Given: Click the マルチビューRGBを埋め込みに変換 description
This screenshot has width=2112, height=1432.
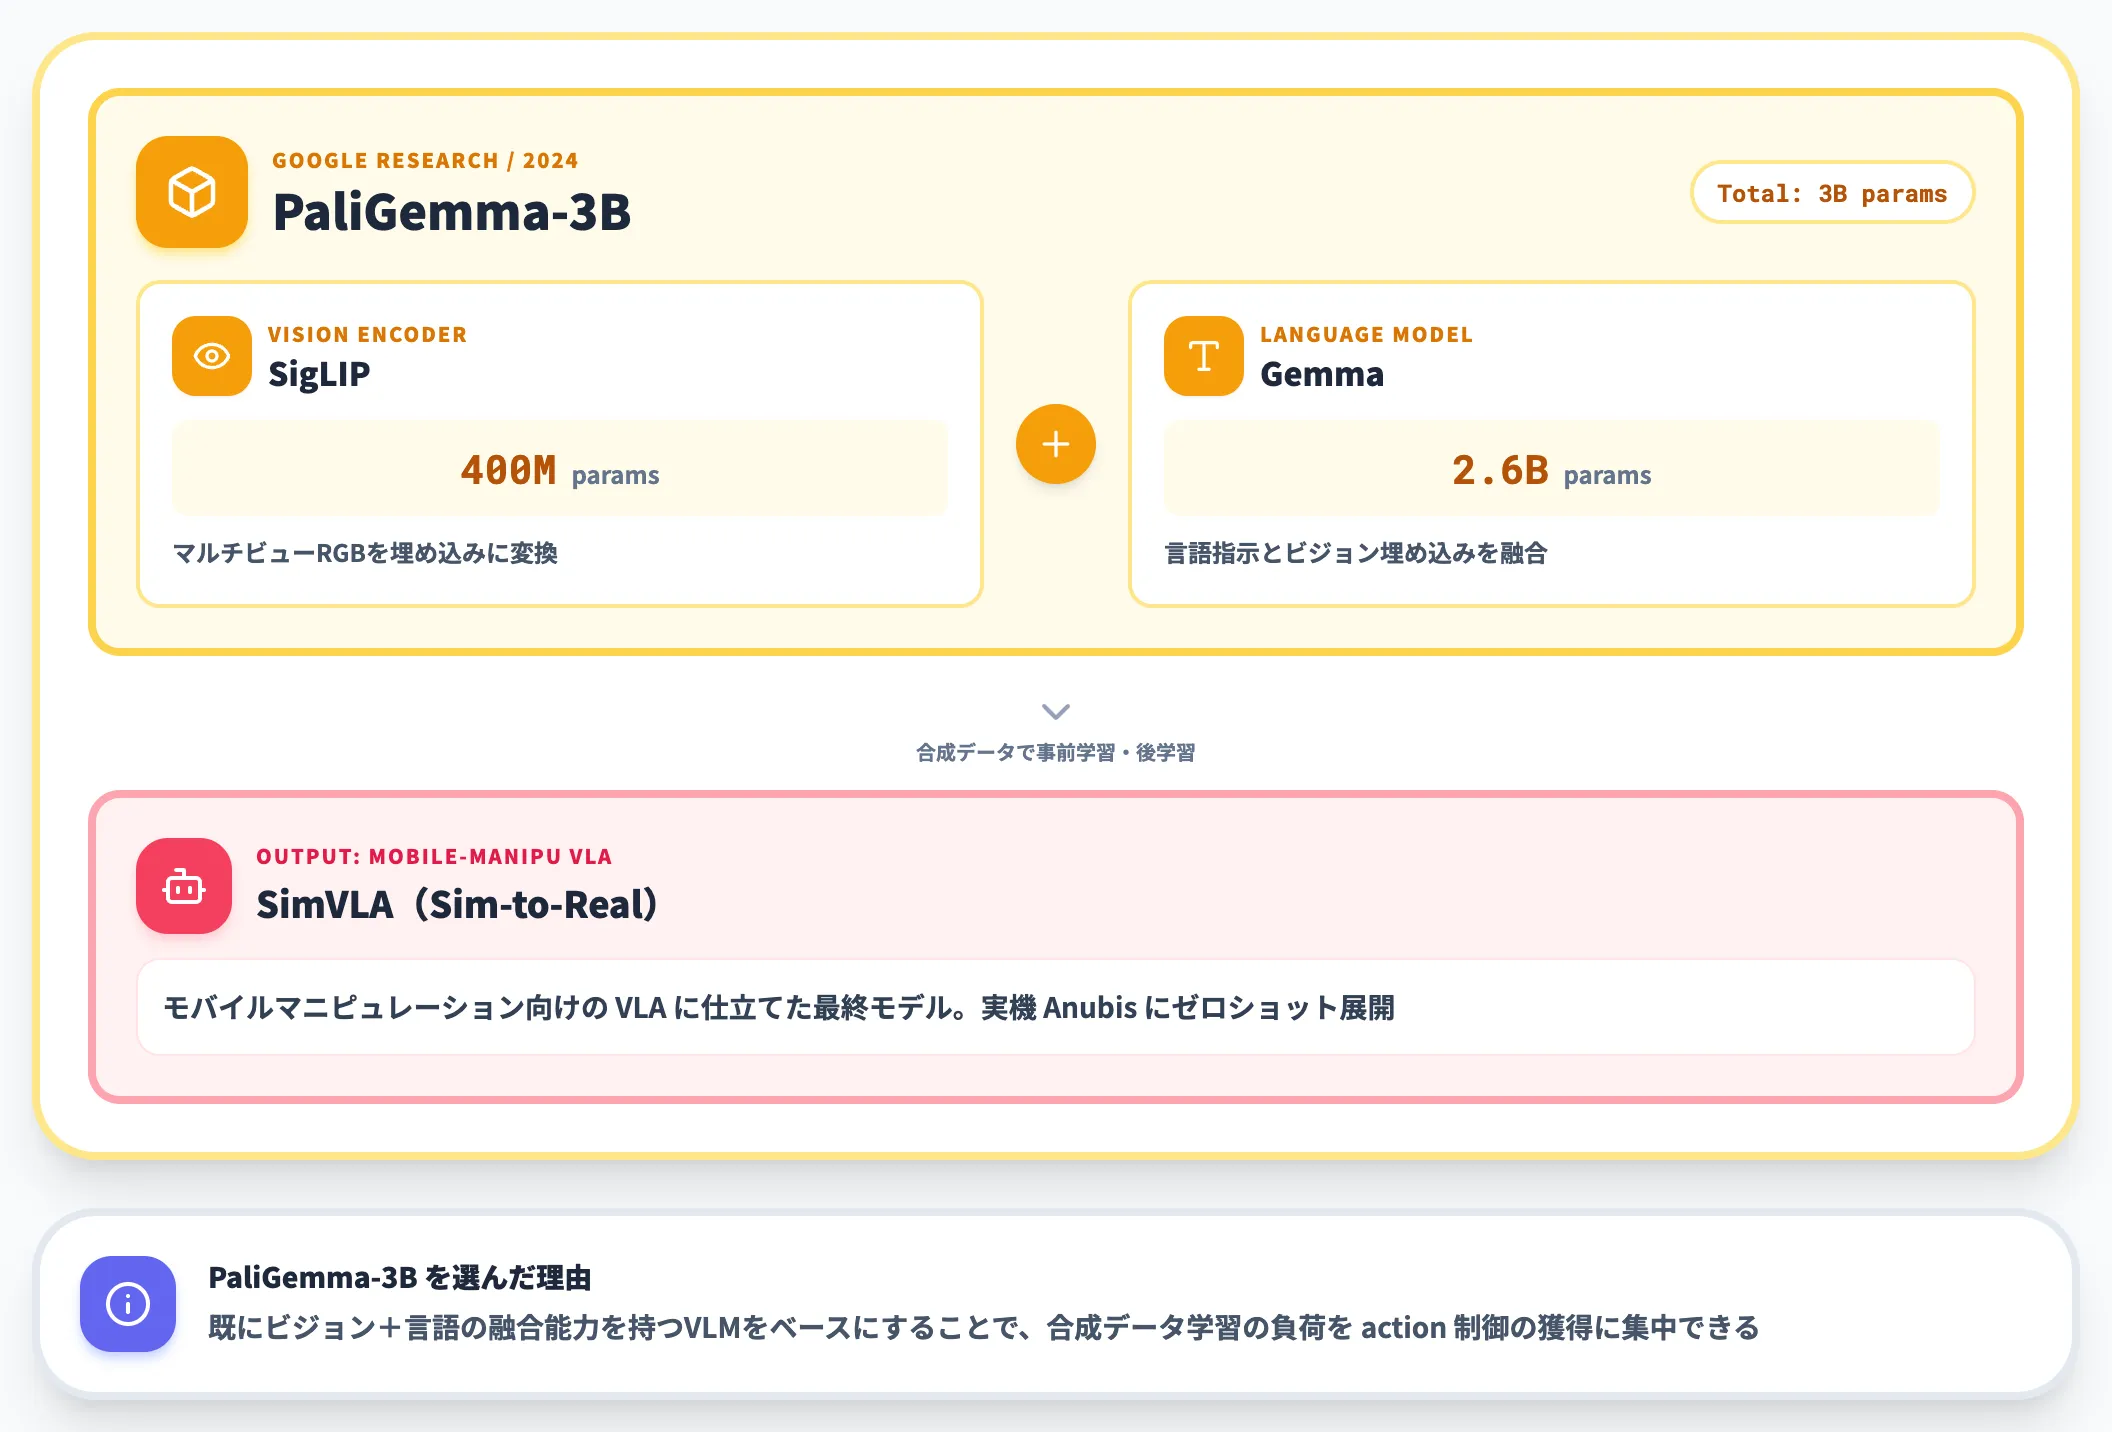Looking at the screenshot, I should pyautogui.click(x=365, y=553).
